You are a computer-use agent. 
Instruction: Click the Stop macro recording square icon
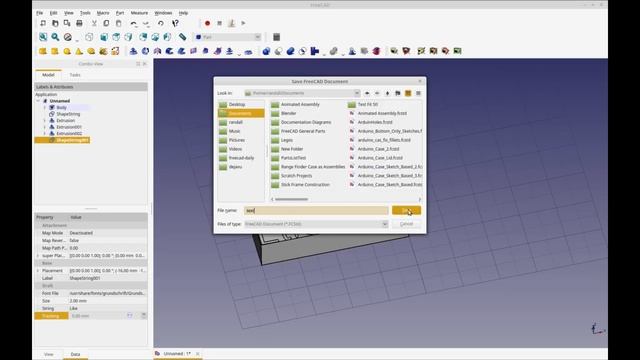pyautogui.click(x=220, y=23)
